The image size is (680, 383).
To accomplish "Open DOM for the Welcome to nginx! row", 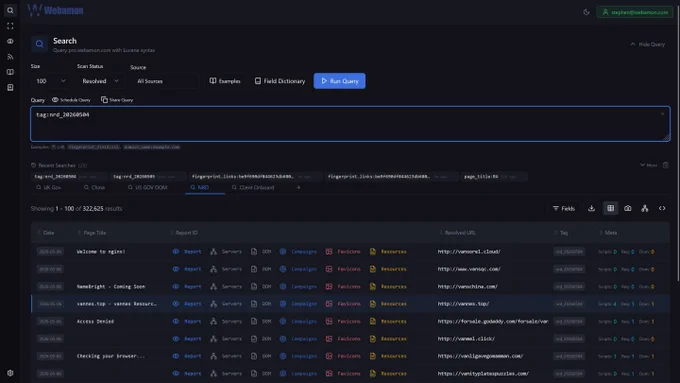I will (x=261, y=252).
